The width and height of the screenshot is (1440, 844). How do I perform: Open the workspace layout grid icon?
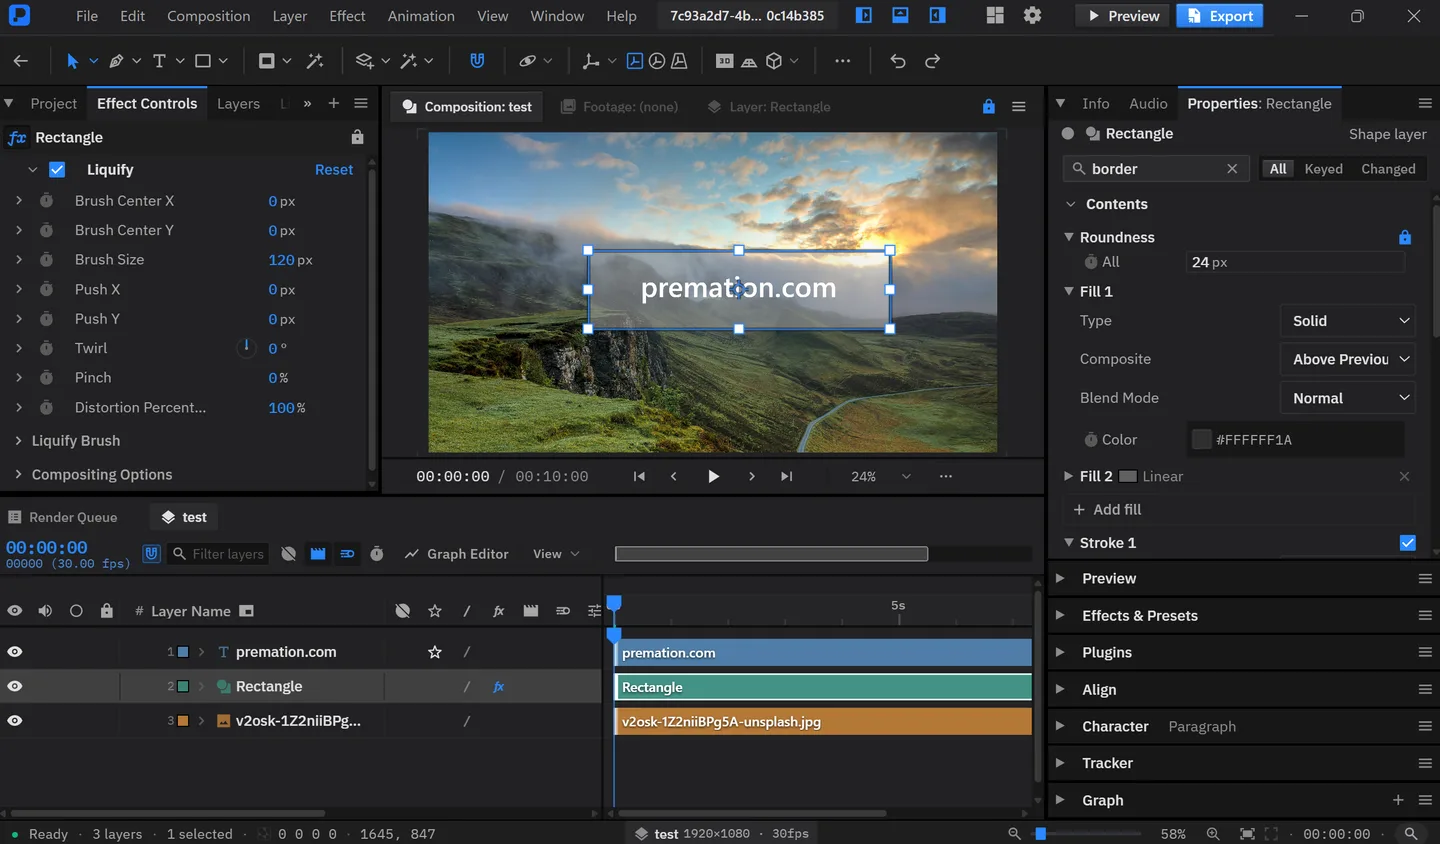(995, 16)
